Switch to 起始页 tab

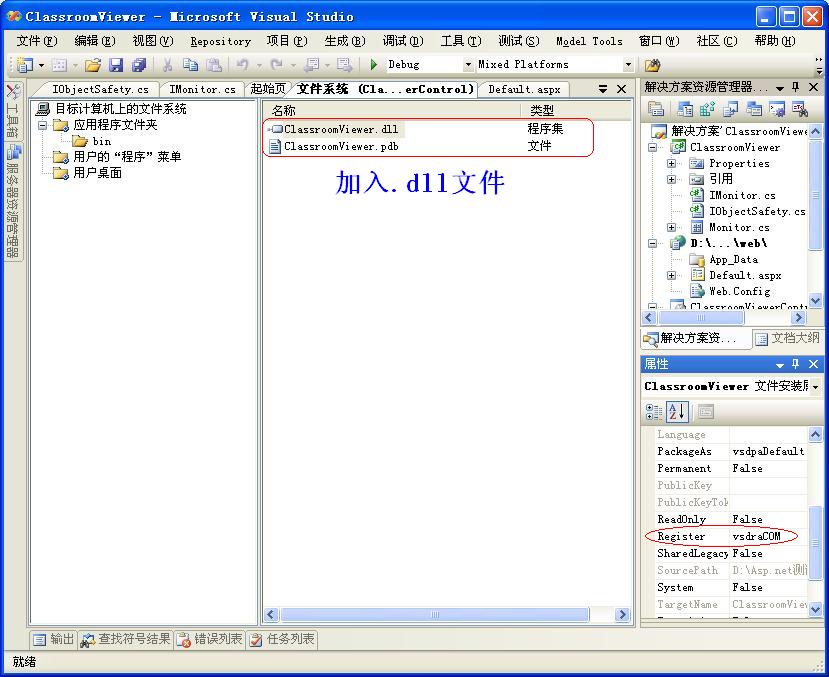(268, 89)
